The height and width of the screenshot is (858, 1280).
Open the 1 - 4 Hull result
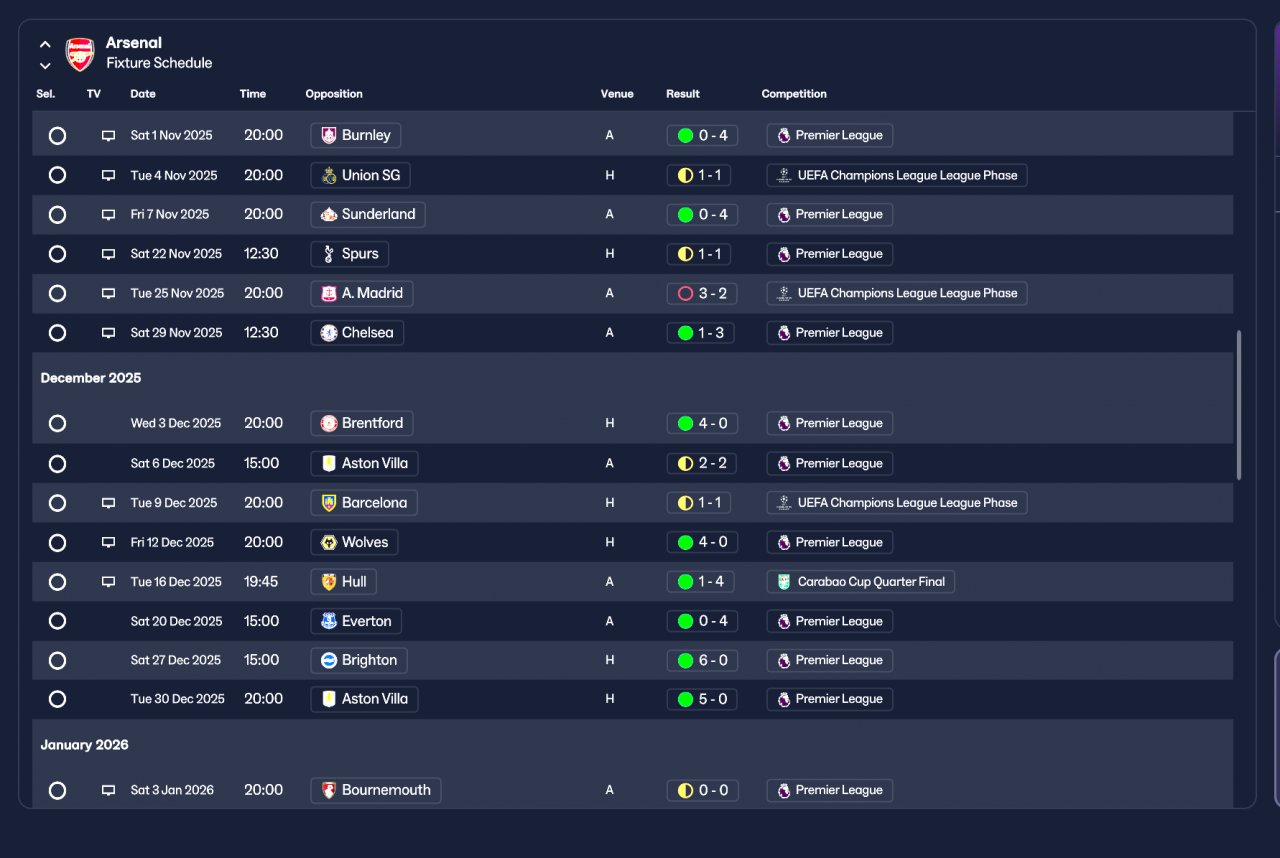click(701, 582)
